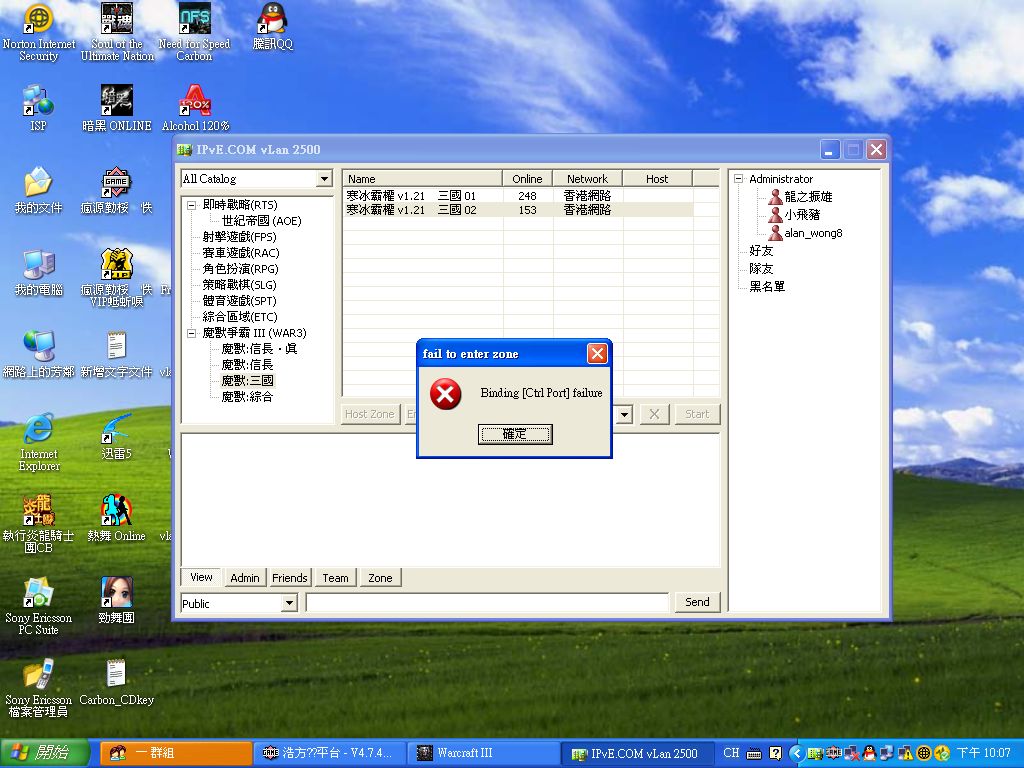This screenshot has width=1024, height=768.
Task: Open the Public channel dropdown
Action: (x=289, y=603)
